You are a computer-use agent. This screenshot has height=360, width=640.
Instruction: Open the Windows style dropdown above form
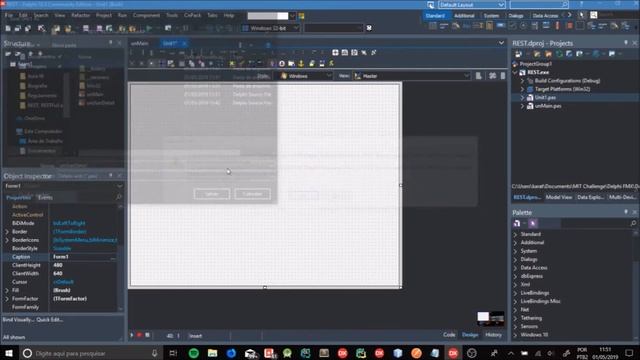(306, 76)
